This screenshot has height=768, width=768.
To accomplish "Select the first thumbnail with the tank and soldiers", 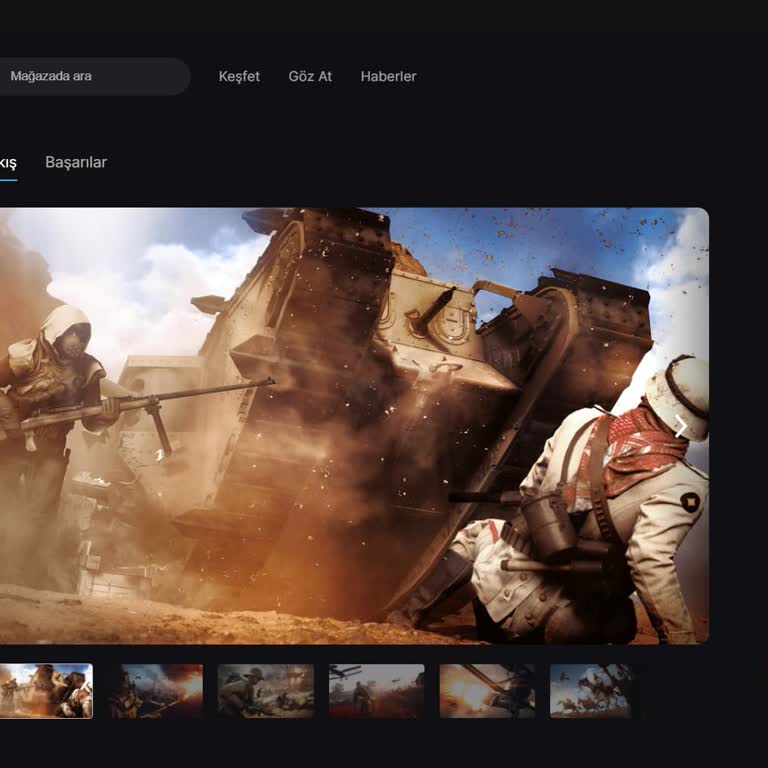I will (x=46, y=691).
